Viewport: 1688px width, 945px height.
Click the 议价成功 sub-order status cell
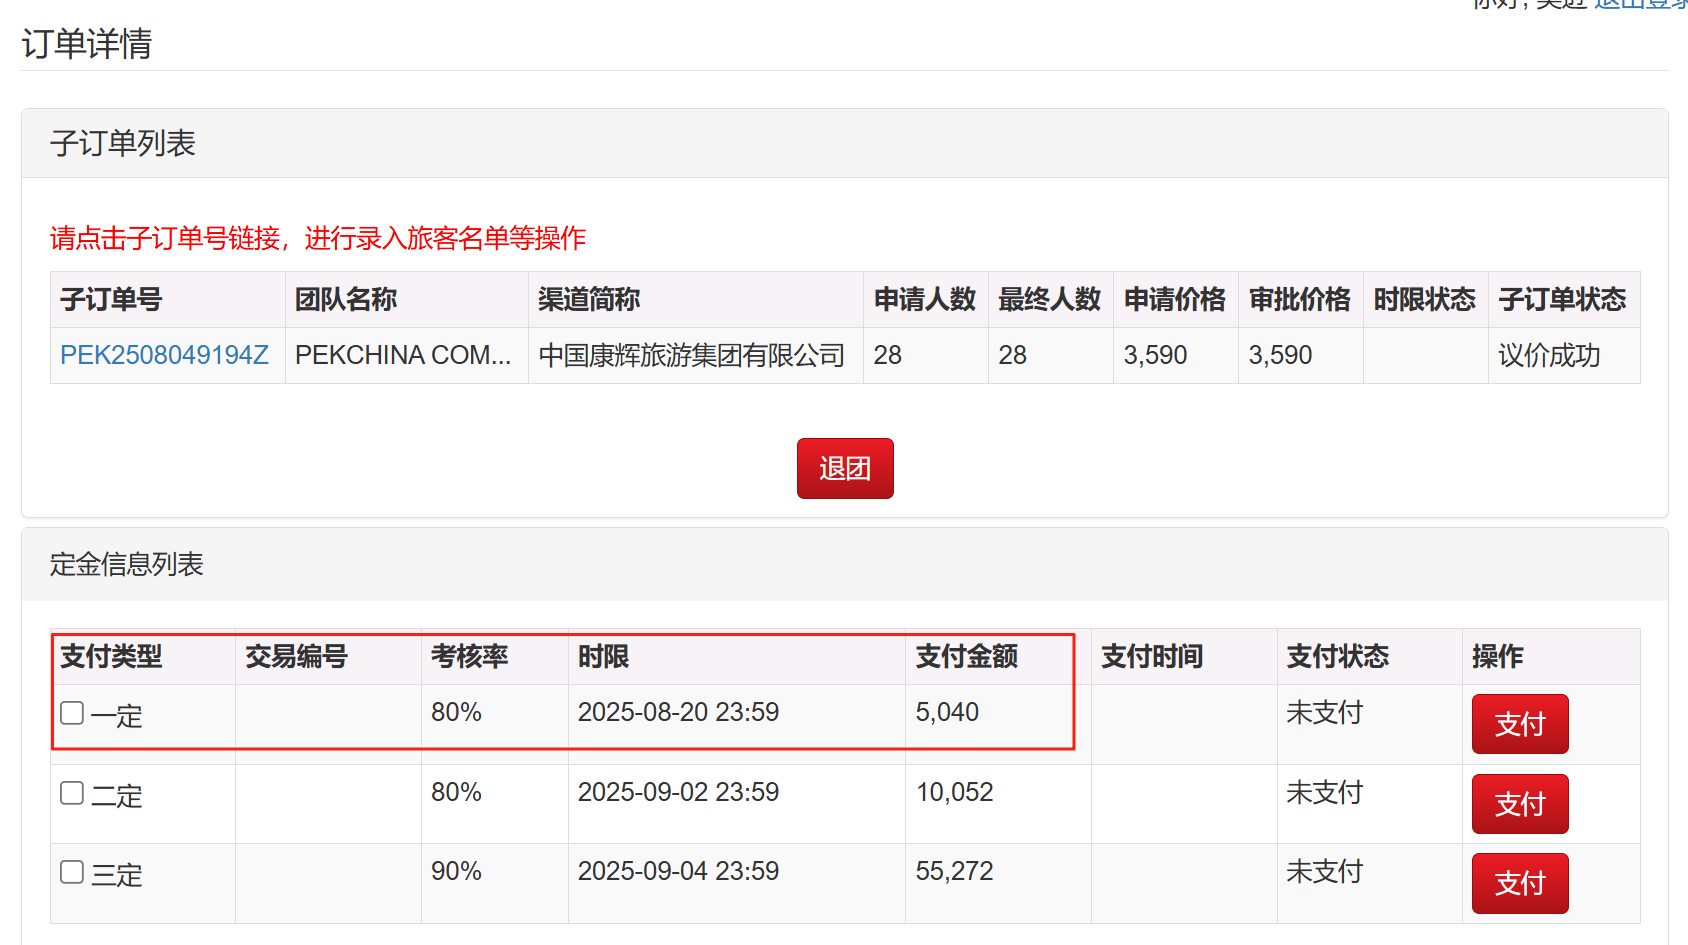coord(1549,355)
